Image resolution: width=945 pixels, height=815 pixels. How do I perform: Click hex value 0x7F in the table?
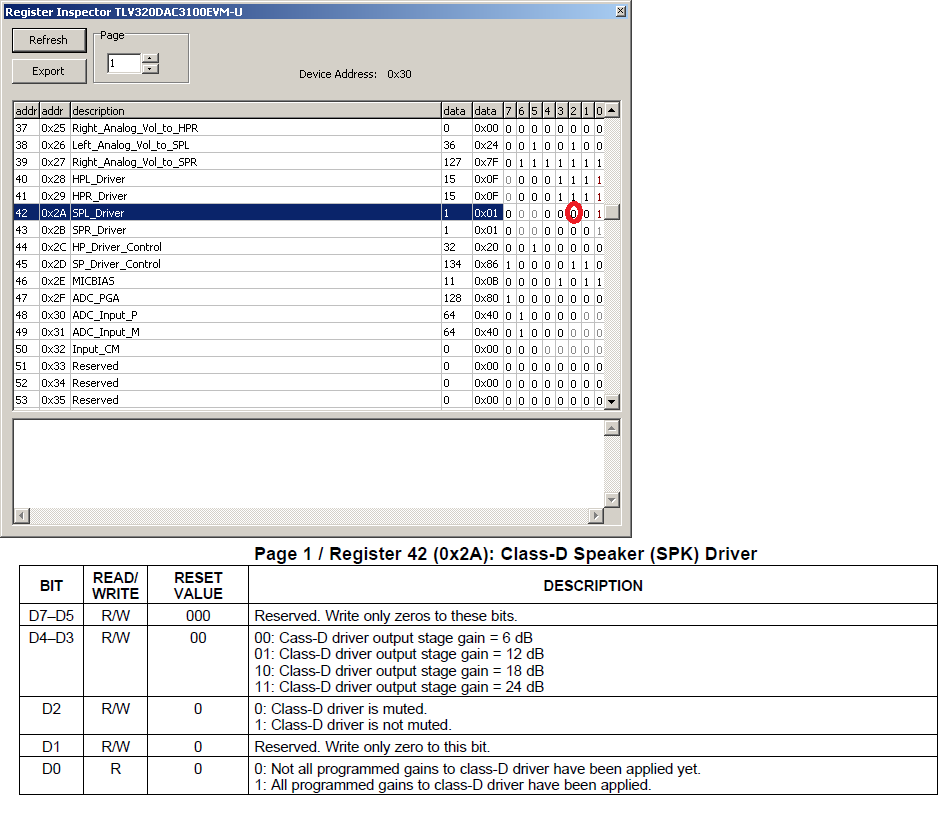(486, 162)
